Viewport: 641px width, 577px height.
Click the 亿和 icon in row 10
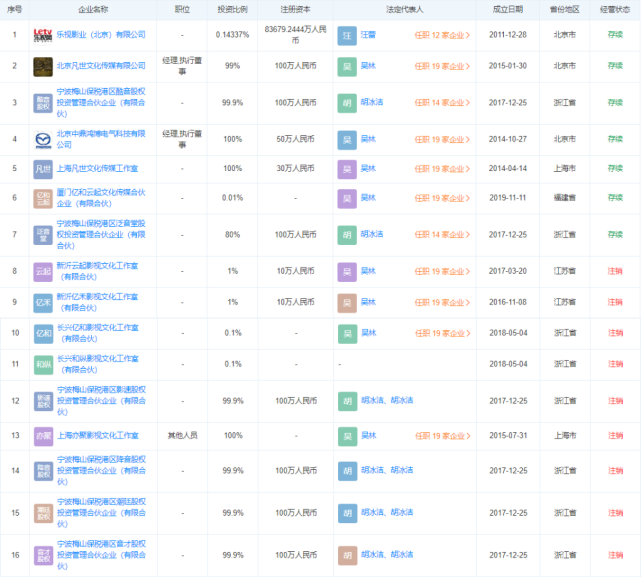point(43,333)
